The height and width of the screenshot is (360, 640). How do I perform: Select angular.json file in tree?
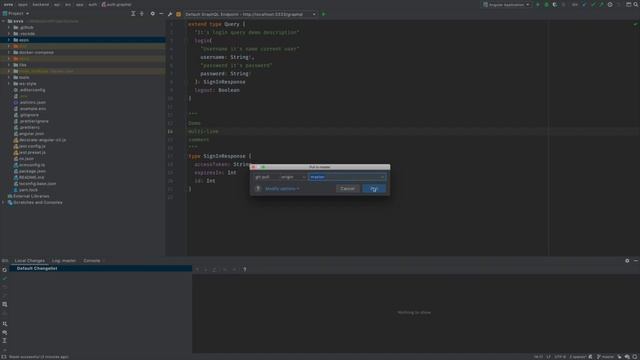[31, 133]
